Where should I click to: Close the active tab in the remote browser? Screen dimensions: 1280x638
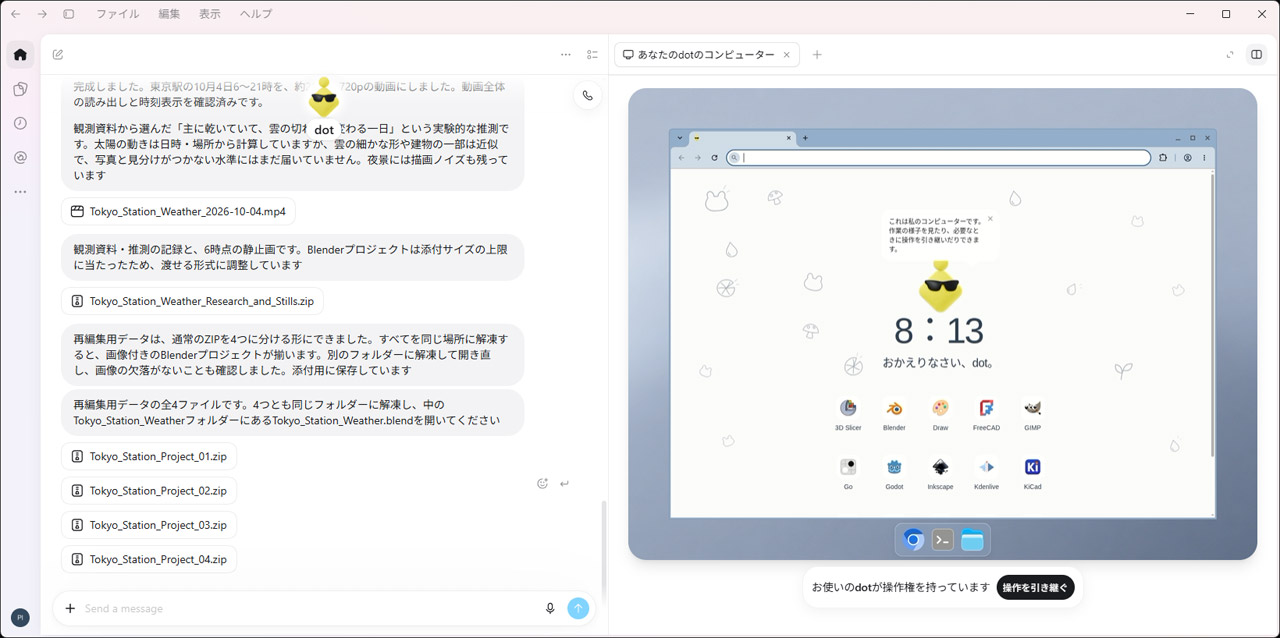788,138
